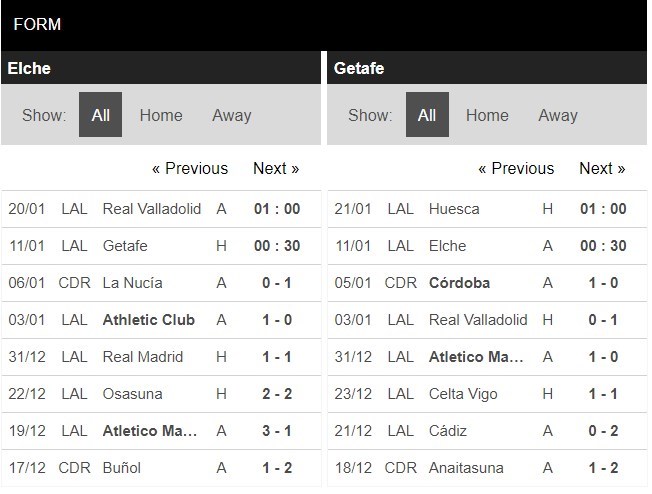Select the All filter under Getafe
The height and width of the screenshot is (494, 652).
pyautogui.click(x=427, y=115)
